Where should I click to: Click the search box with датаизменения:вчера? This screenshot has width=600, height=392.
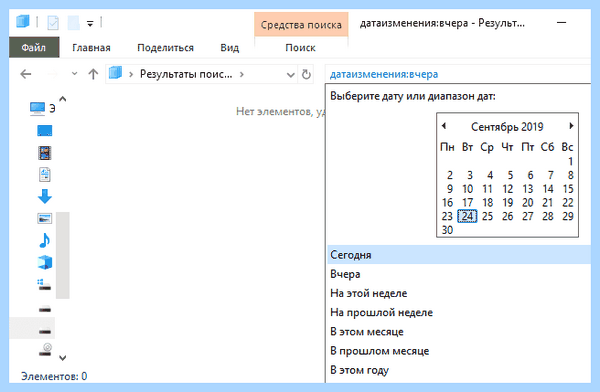(x=457, y=74)
